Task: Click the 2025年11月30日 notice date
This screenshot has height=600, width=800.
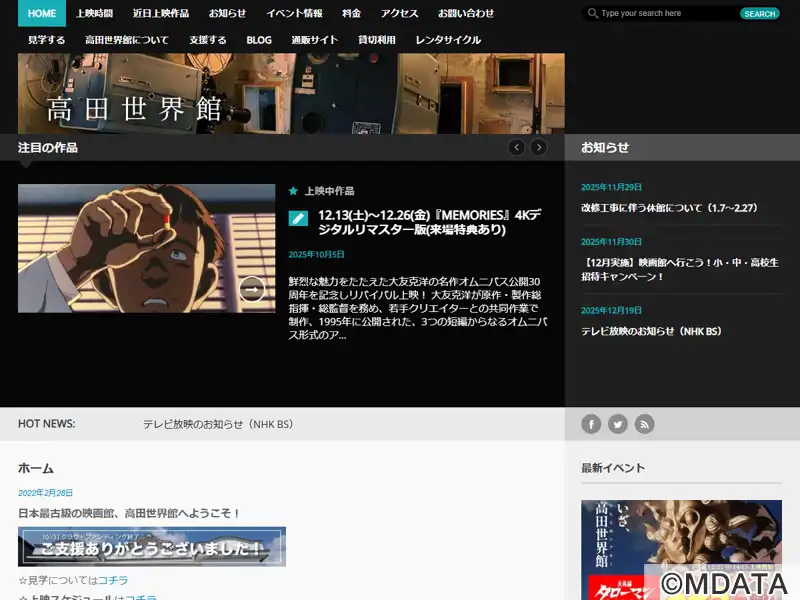Action: (611, 241)
